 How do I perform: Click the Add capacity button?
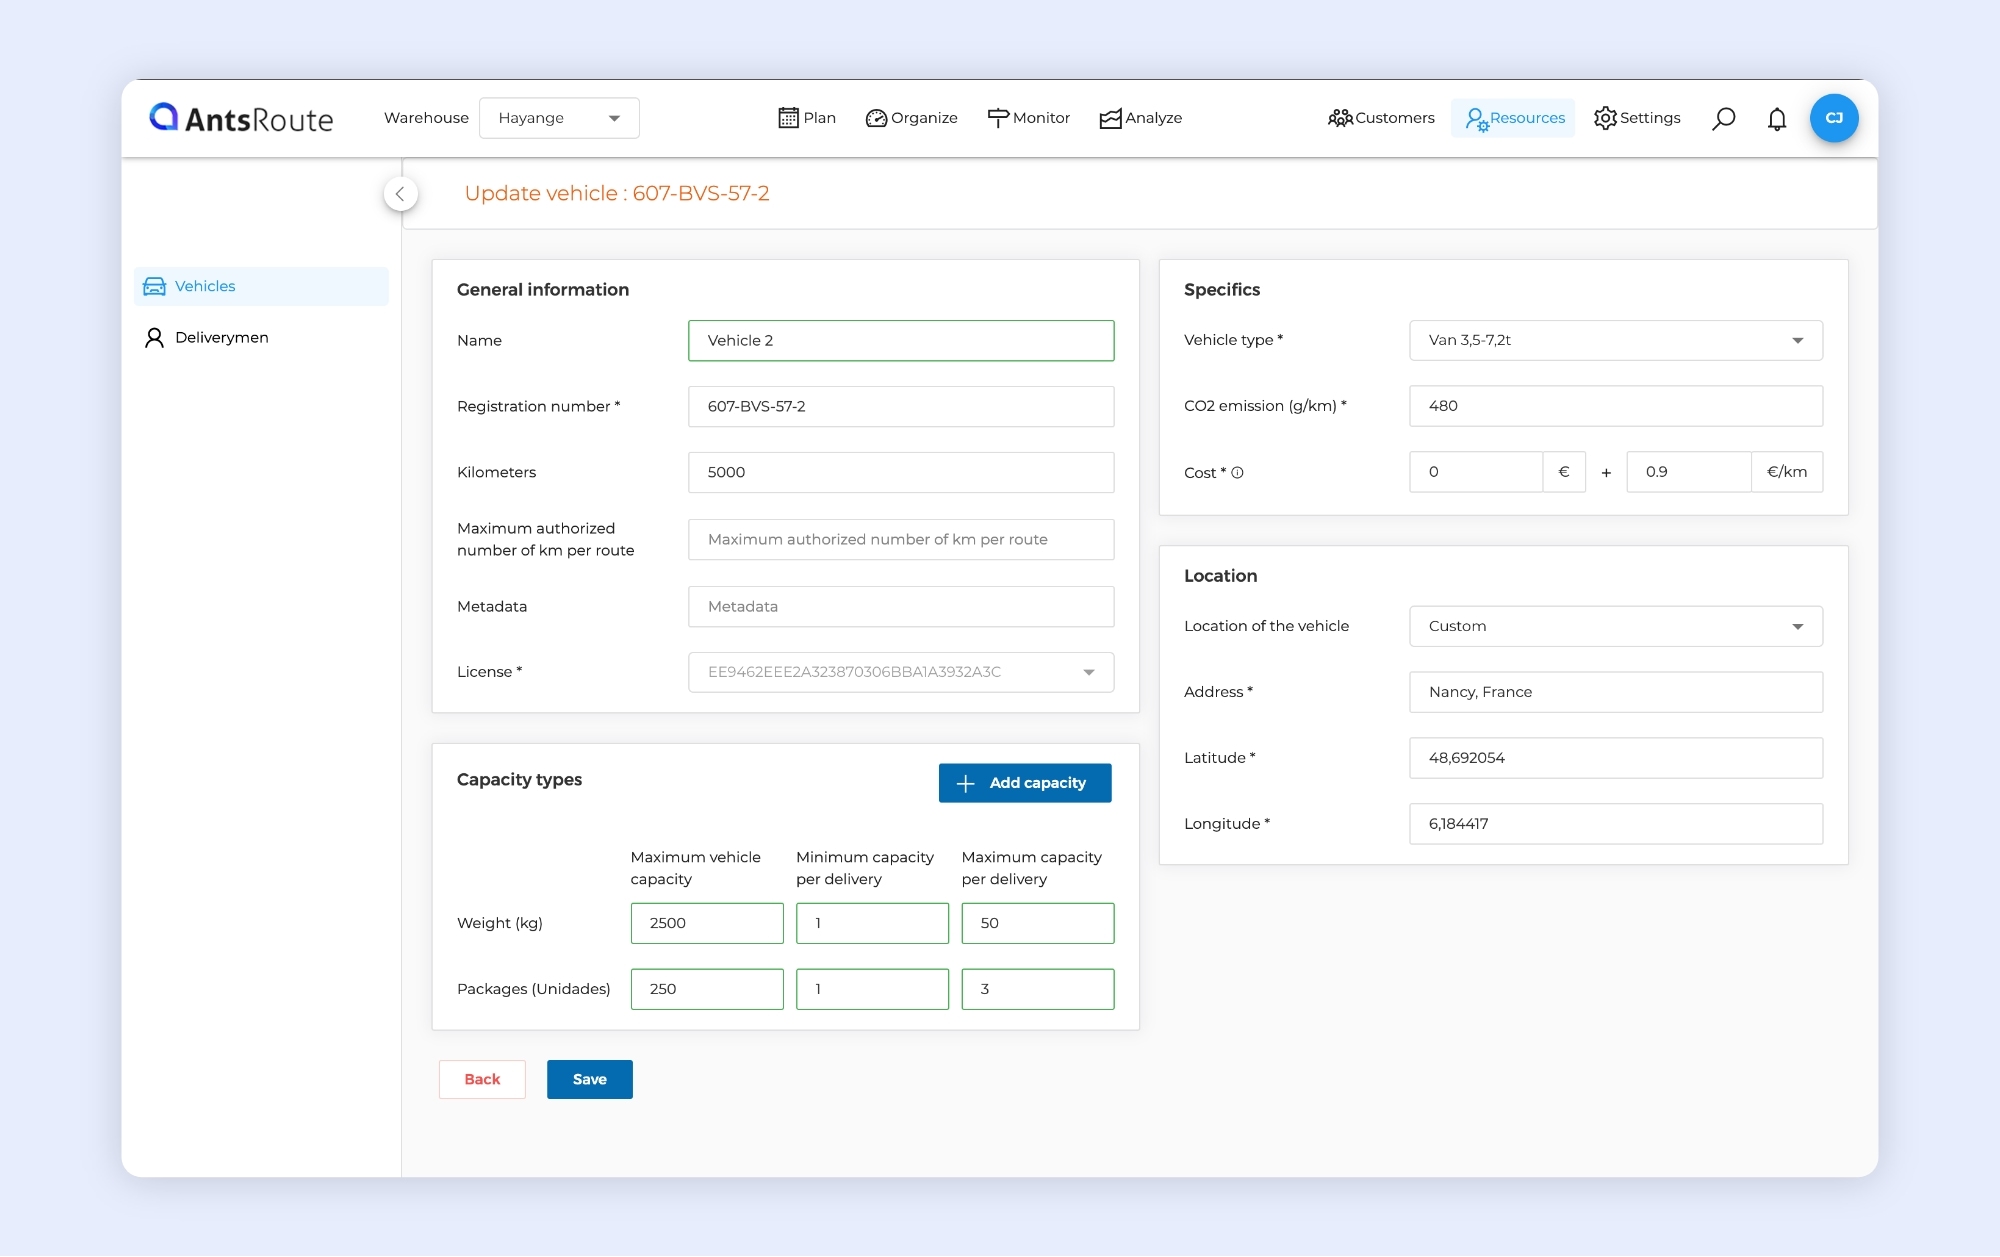tap(1024, 783)
